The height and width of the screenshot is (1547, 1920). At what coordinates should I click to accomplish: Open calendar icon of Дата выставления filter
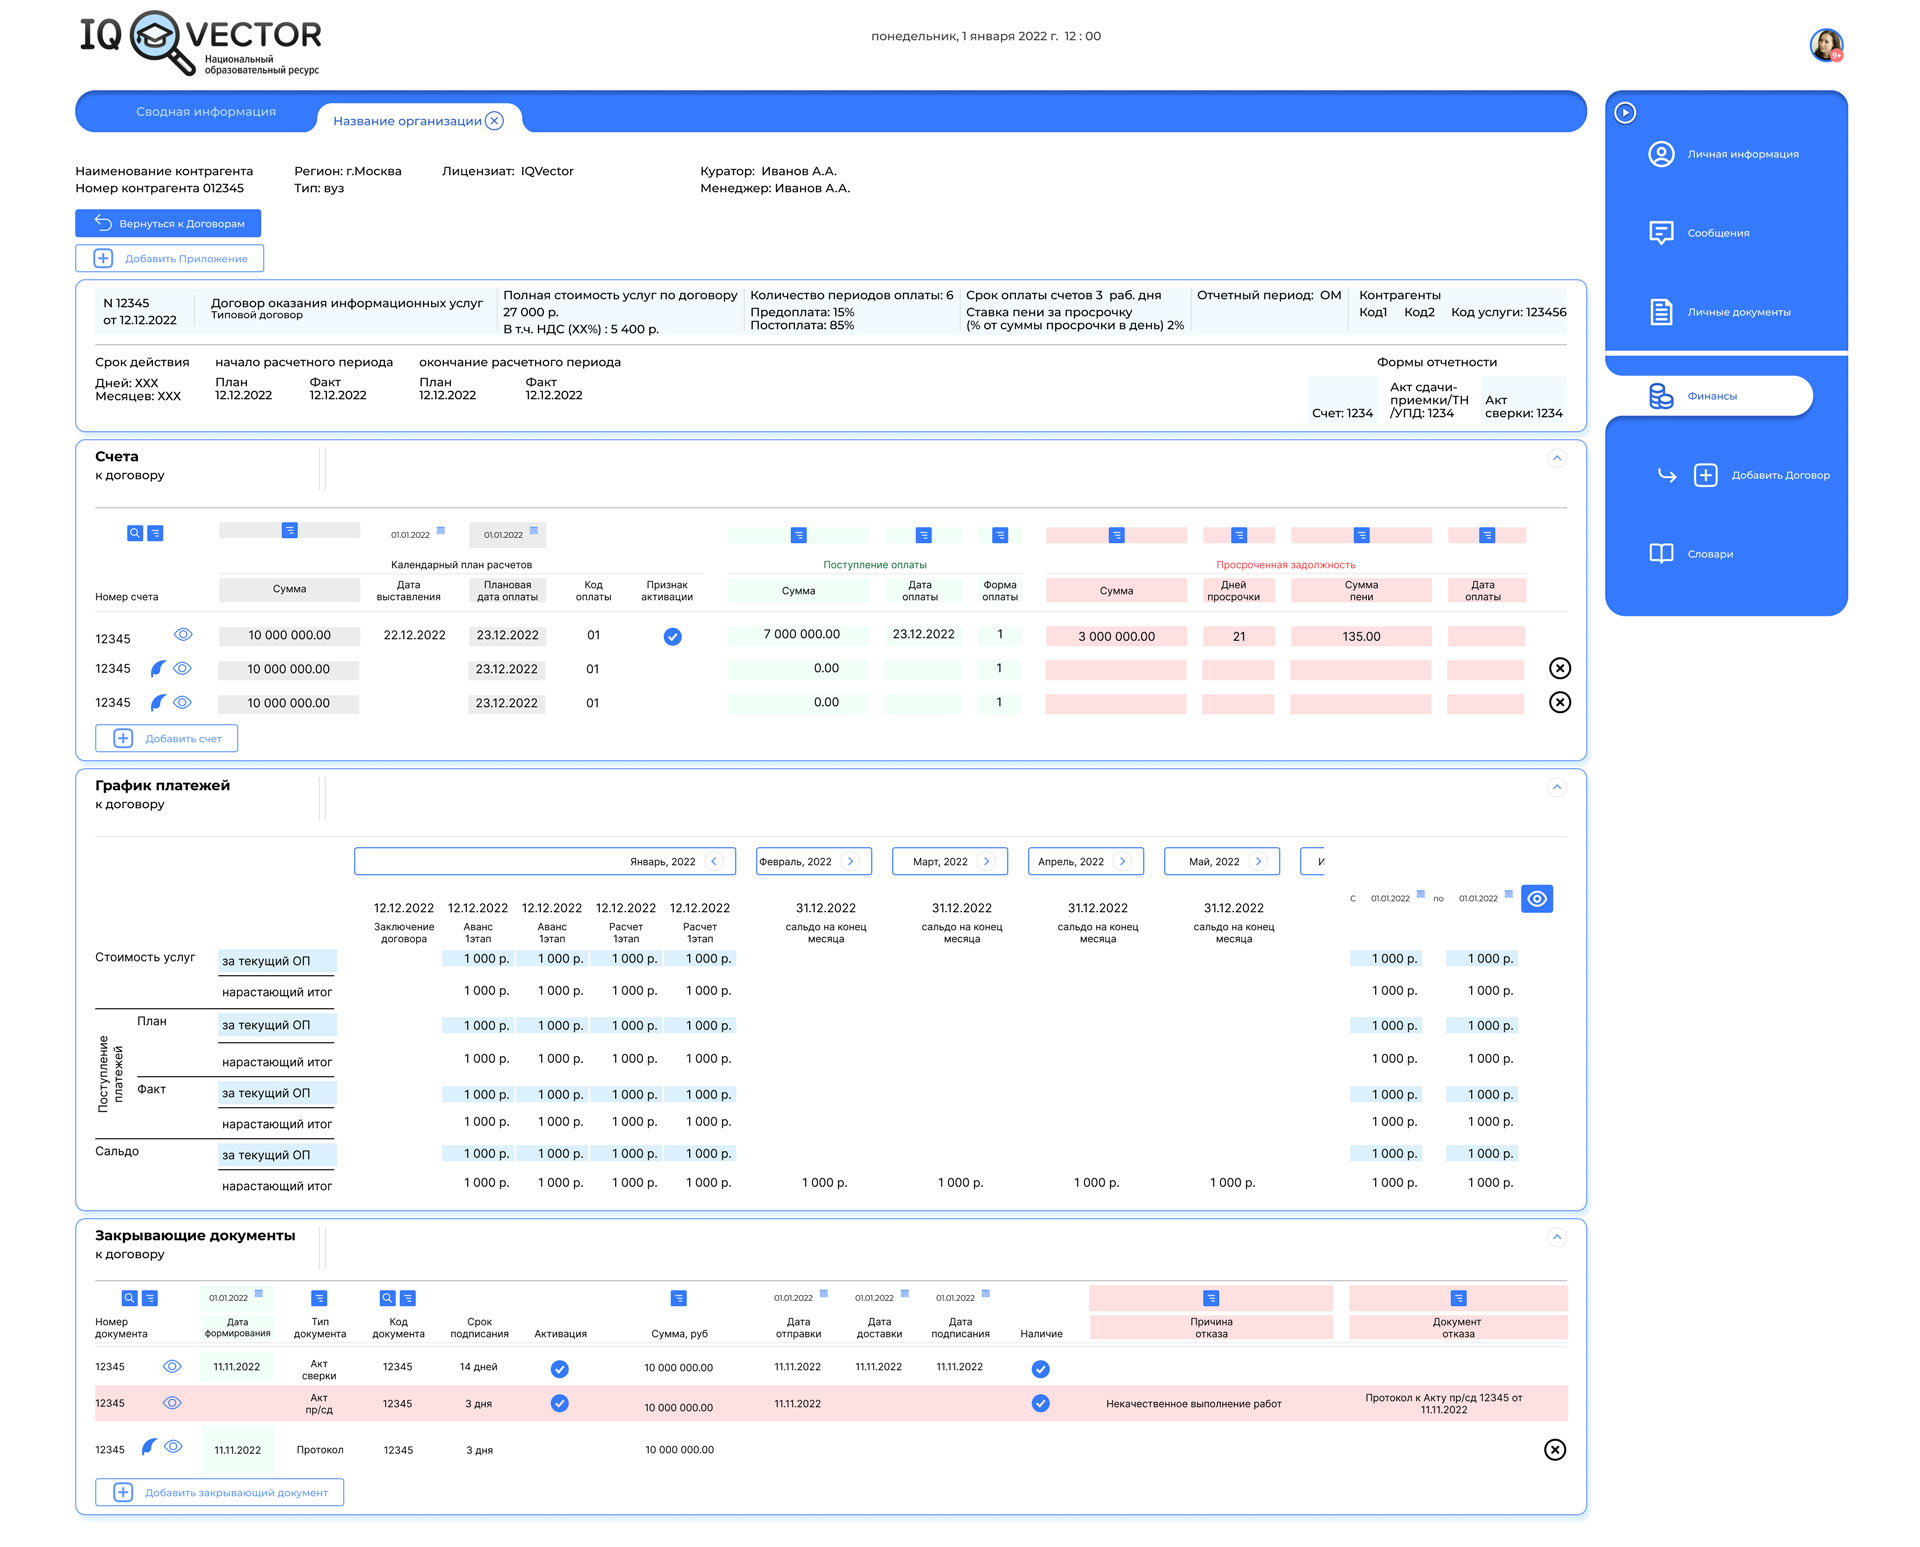pyautogui.click(x=440, y=531)
